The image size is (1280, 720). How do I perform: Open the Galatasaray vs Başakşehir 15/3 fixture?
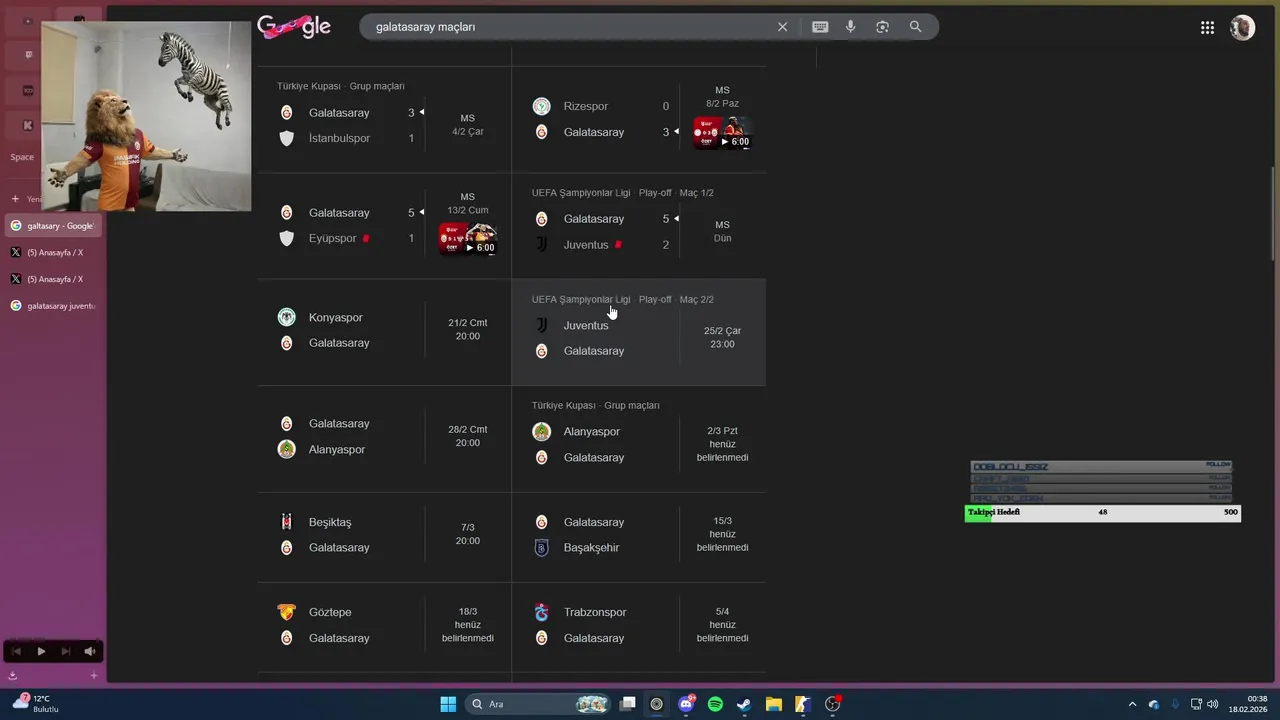[639, 536]
